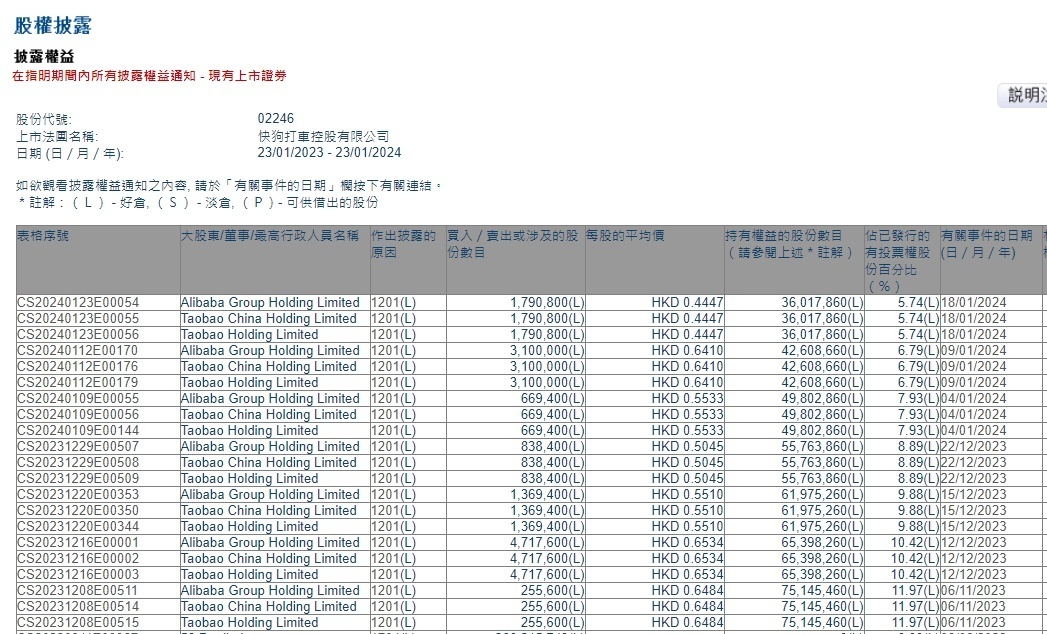The height and width of the screenshot is (634, 1047).
Task: Open event date 18/01/2024 link in row CS20240123E00055
Action: point(974,319)
